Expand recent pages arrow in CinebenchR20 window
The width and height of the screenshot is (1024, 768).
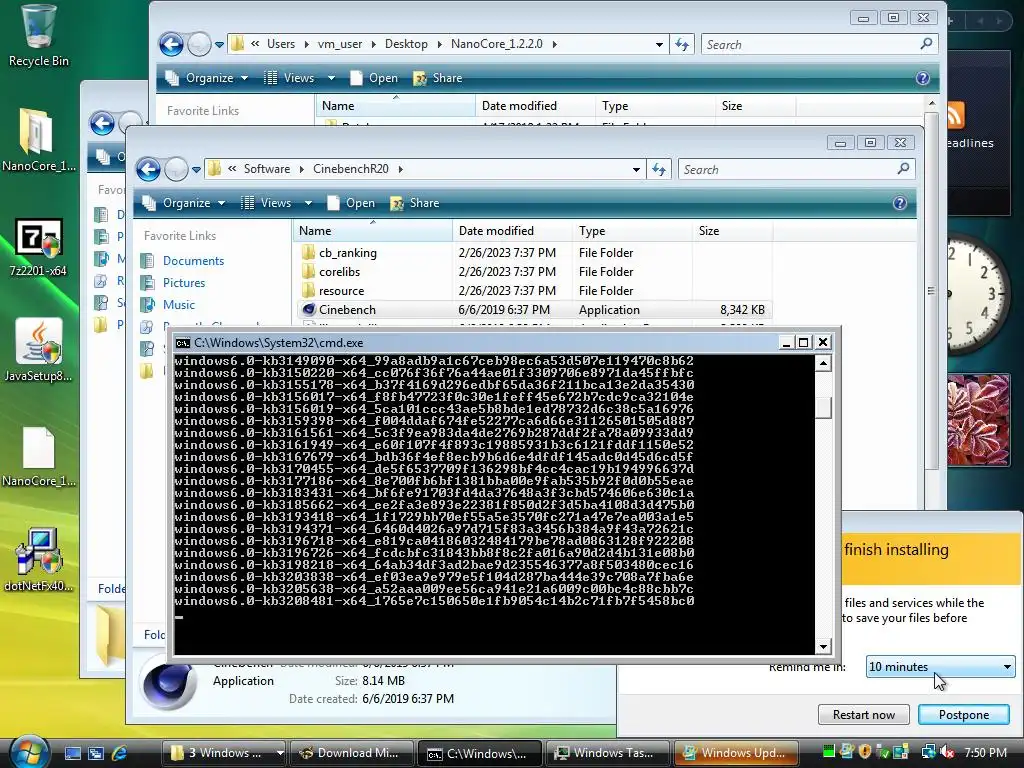(x=196, y=170)
